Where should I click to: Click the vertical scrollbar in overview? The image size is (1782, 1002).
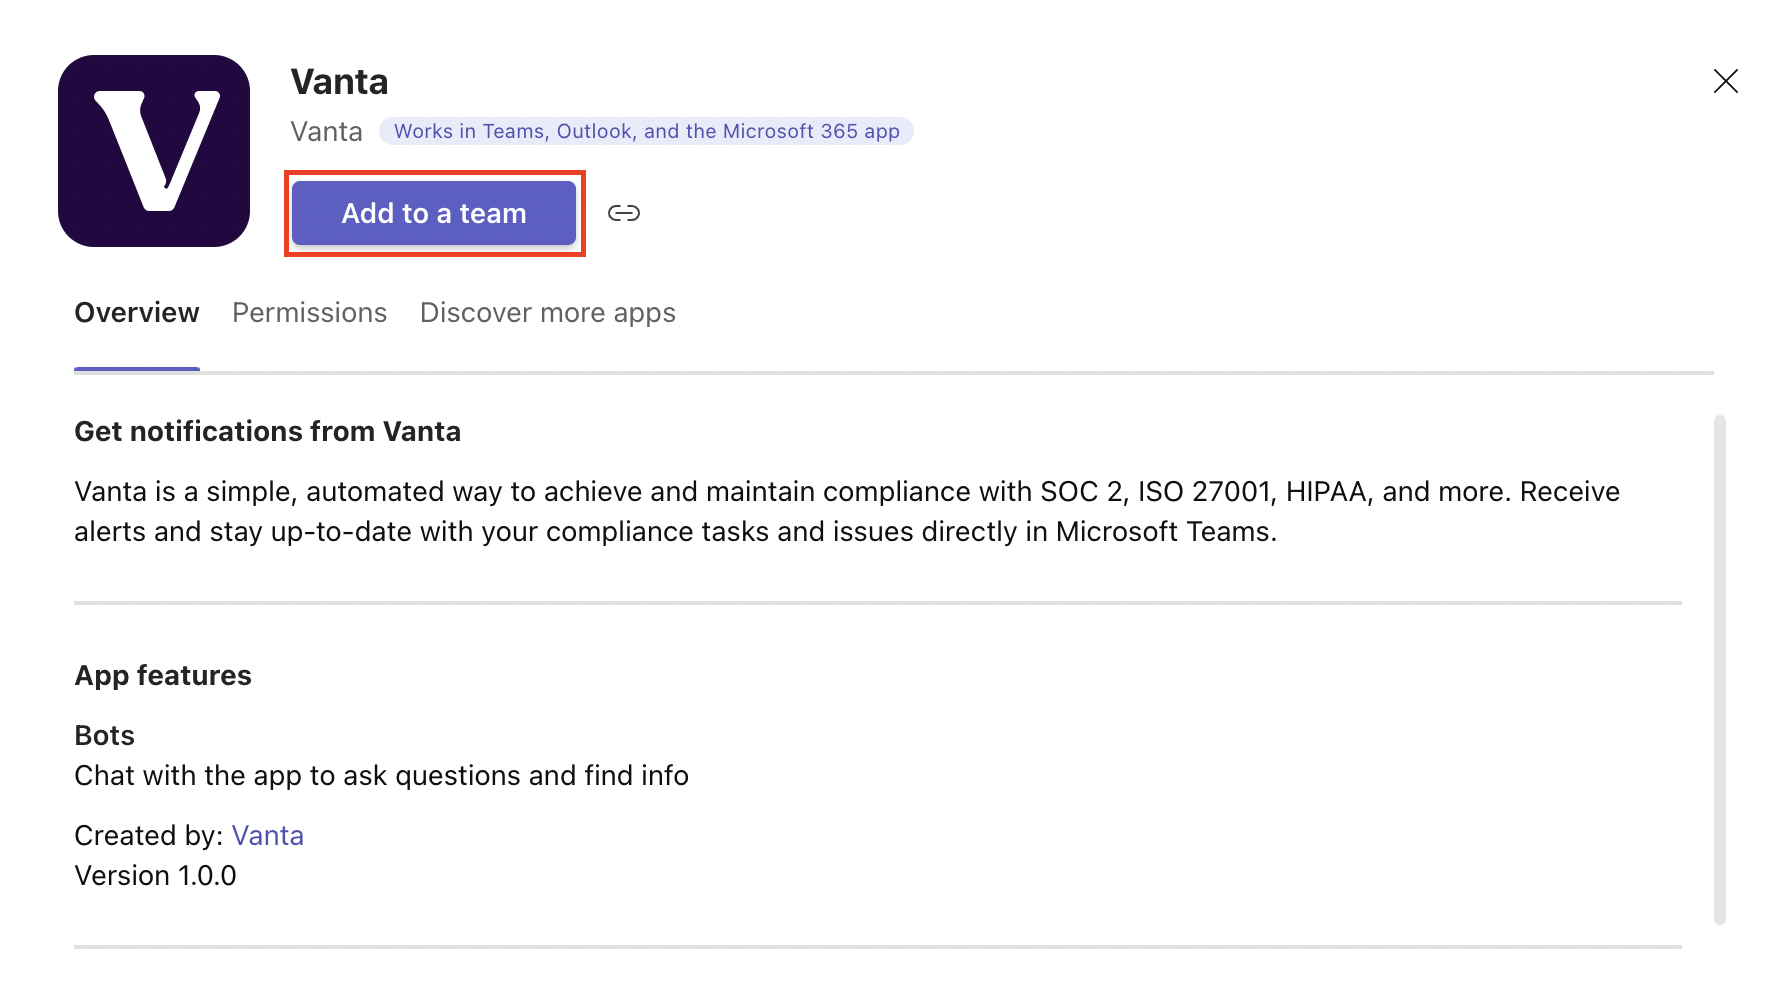(x=1720, y=670)
